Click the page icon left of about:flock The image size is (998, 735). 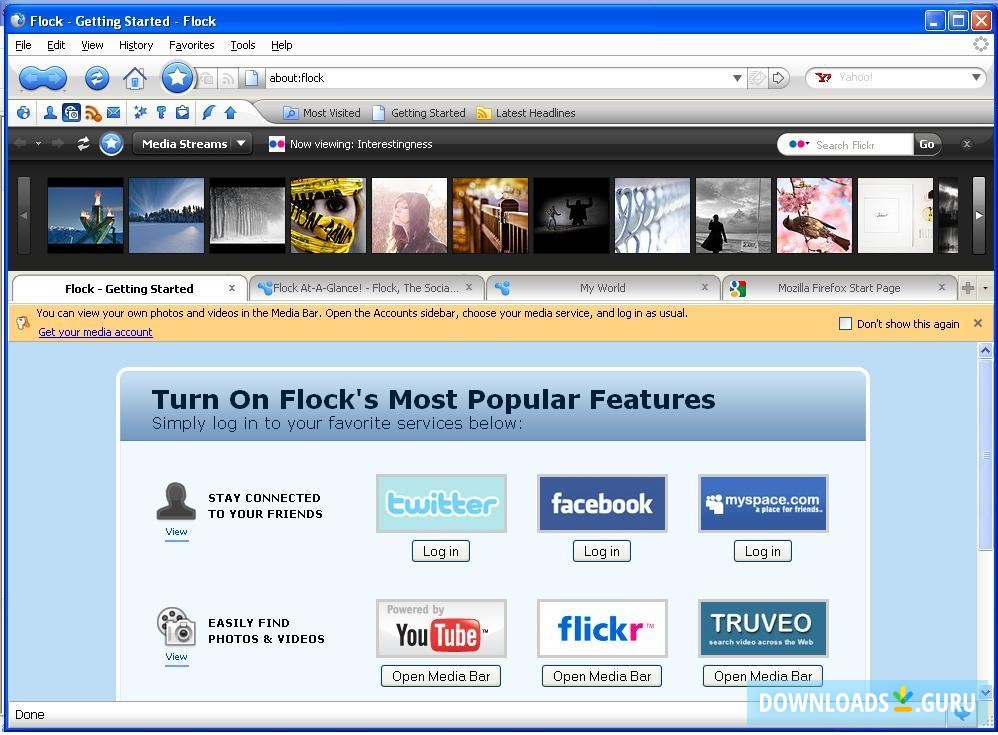251,78
